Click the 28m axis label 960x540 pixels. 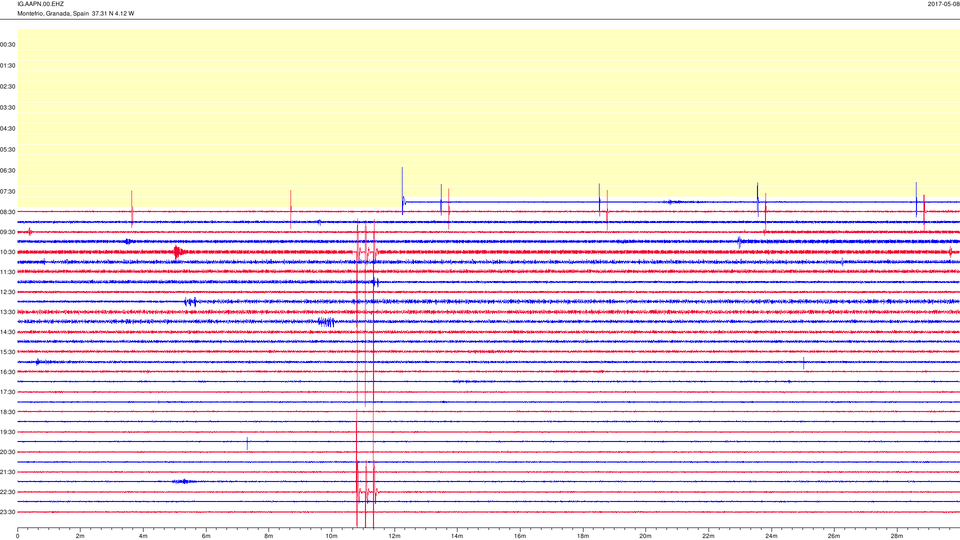pyautogui.click(x=896, y=536)
